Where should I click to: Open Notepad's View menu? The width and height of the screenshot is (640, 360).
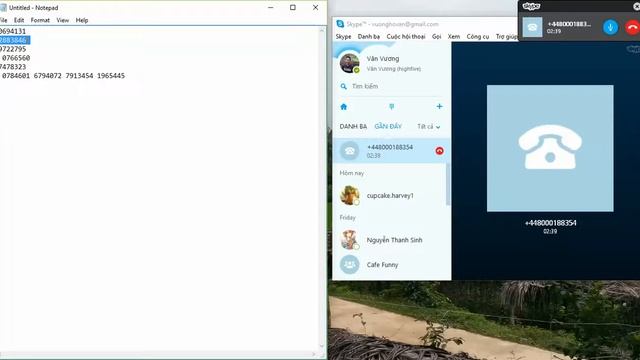click(62, 20)
